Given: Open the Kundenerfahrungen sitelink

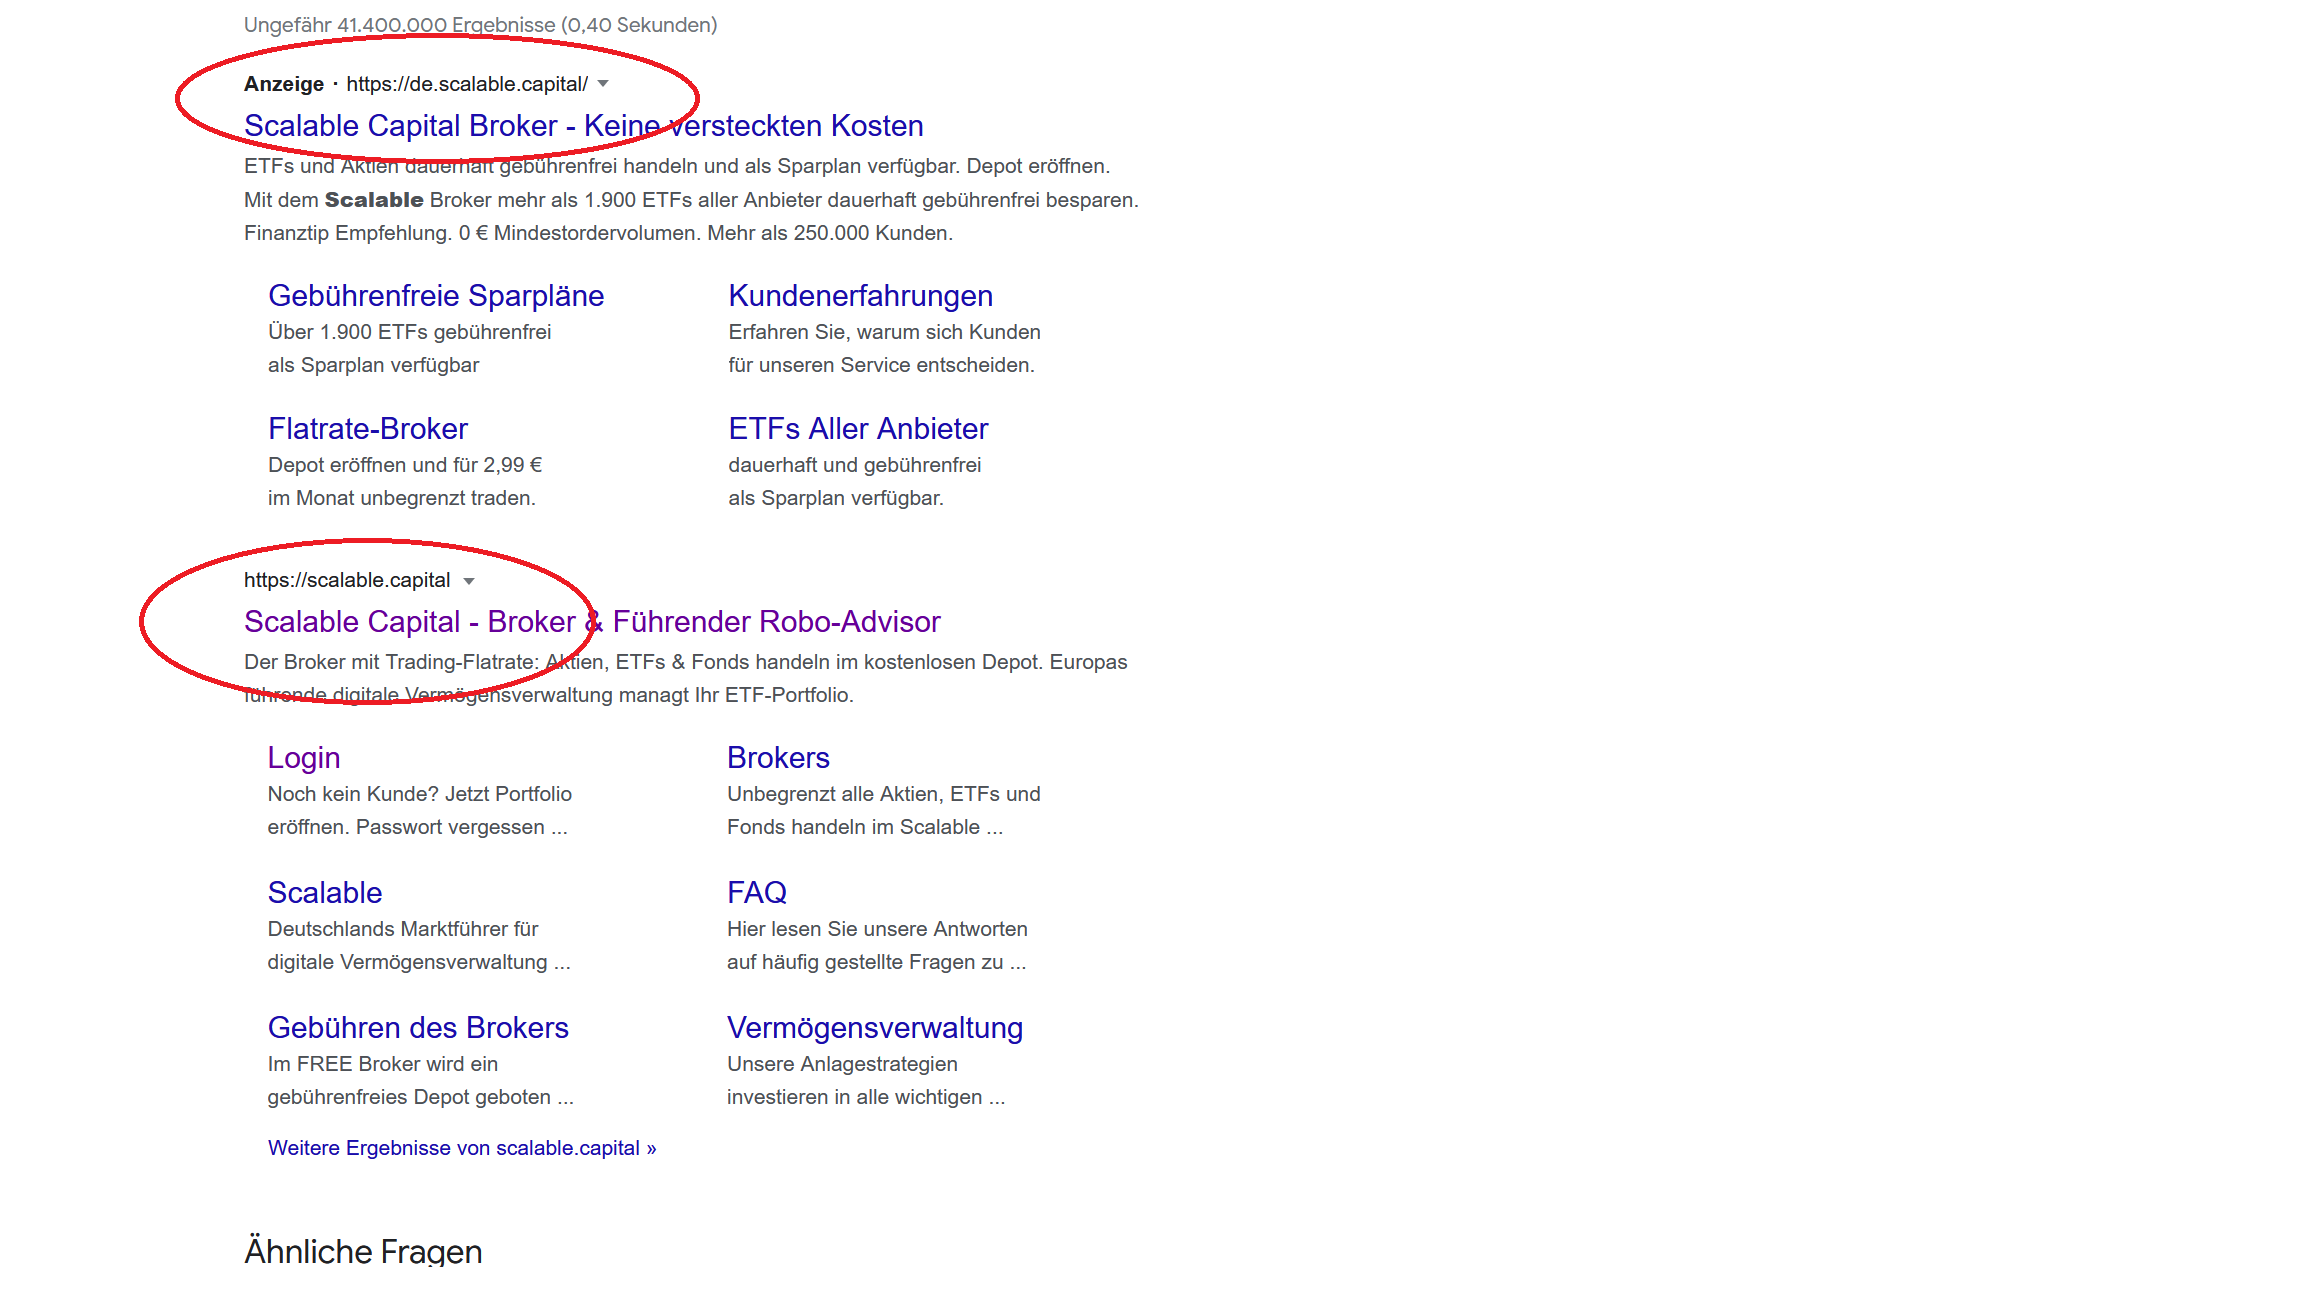Looking at the screenshot, I should point(860,296).
